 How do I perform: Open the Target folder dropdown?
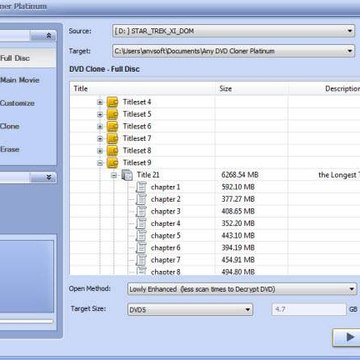tap(350, 51)
